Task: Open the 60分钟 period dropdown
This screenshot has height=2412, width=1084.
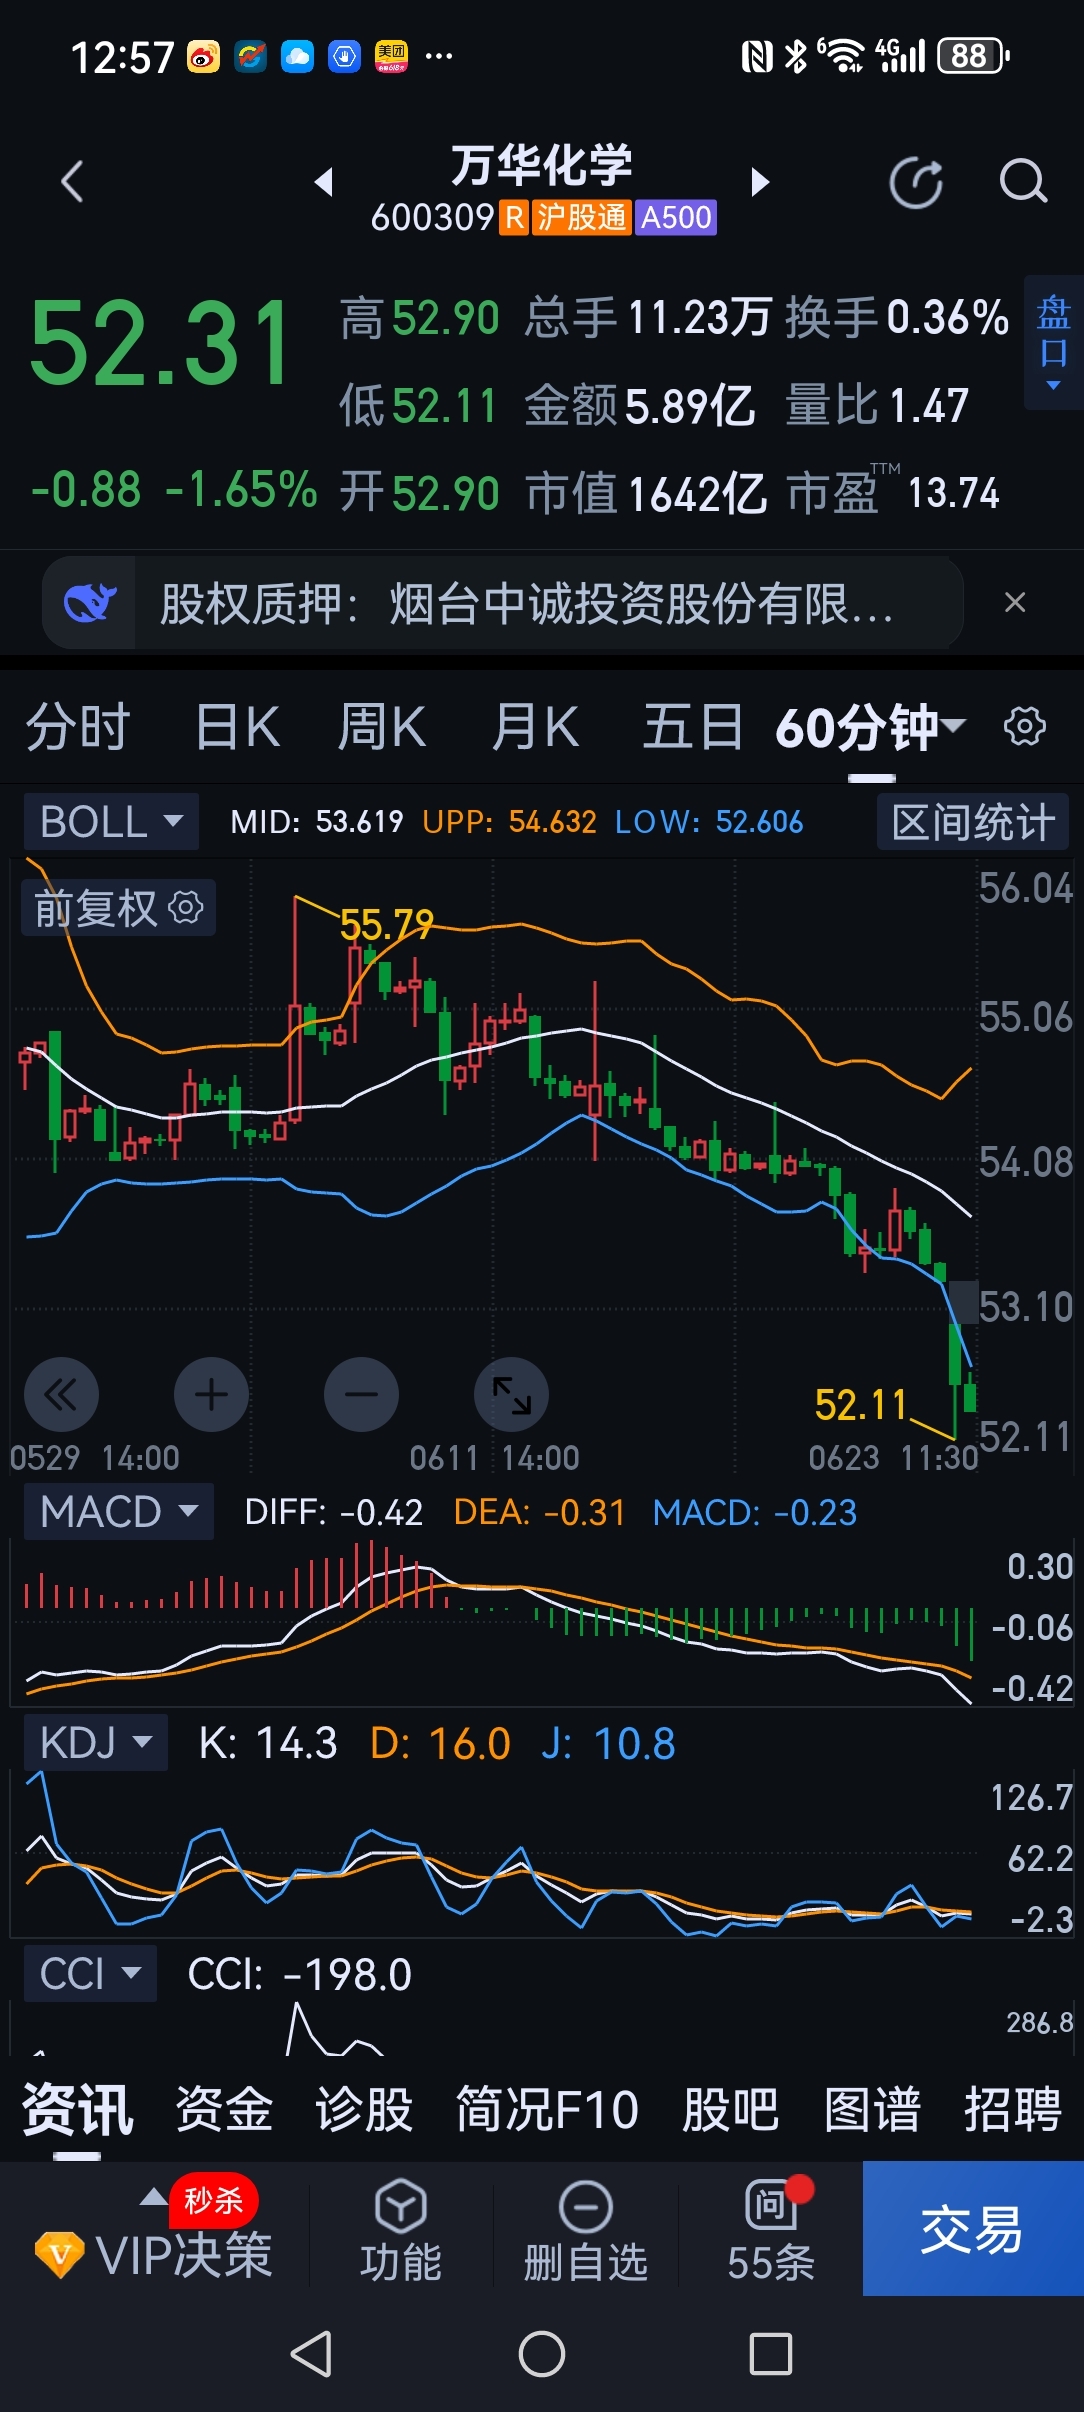Action: [870, 727]
